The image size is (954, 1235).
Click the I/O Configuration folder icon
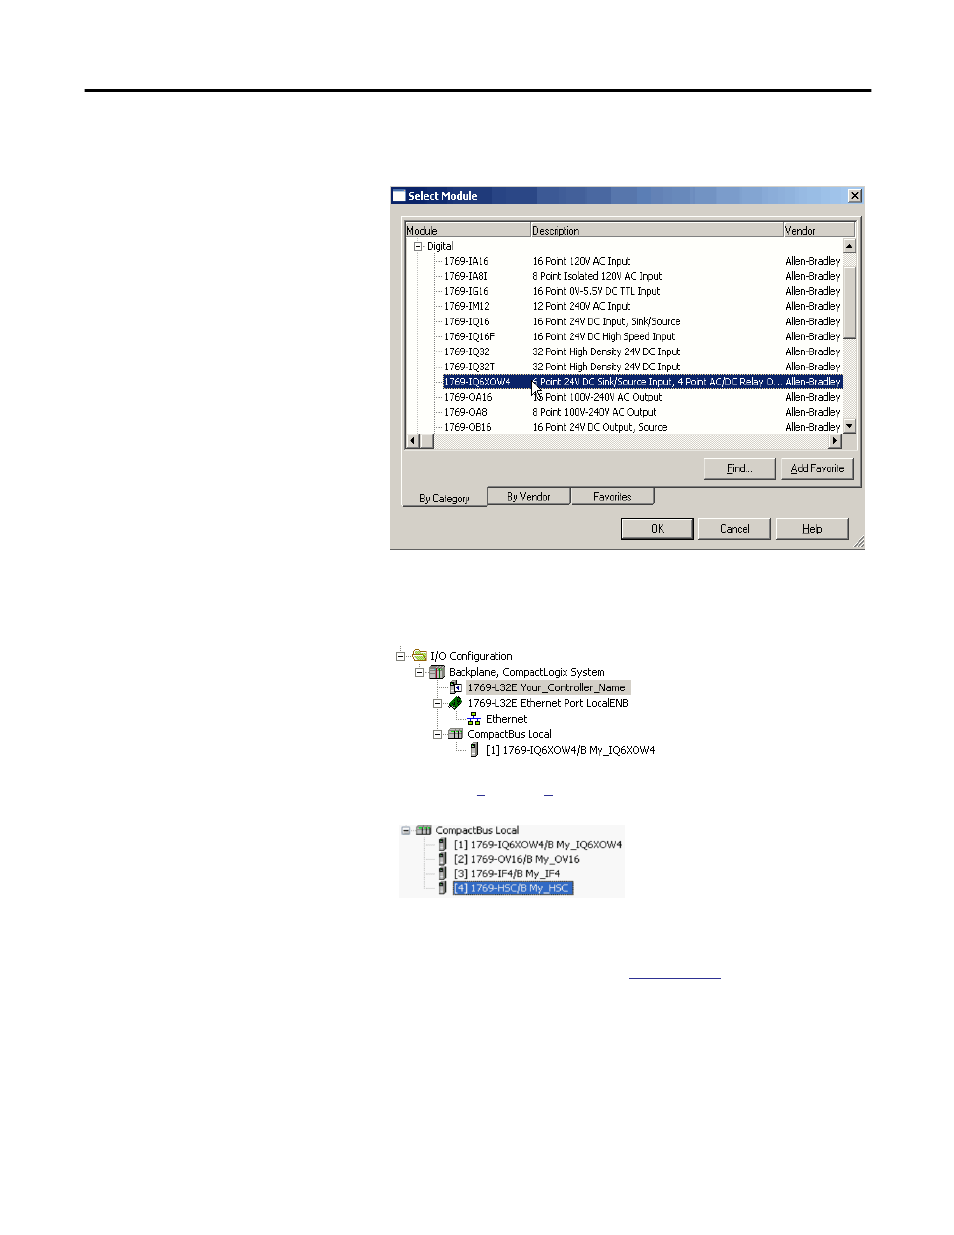click(x=419, y=656)
